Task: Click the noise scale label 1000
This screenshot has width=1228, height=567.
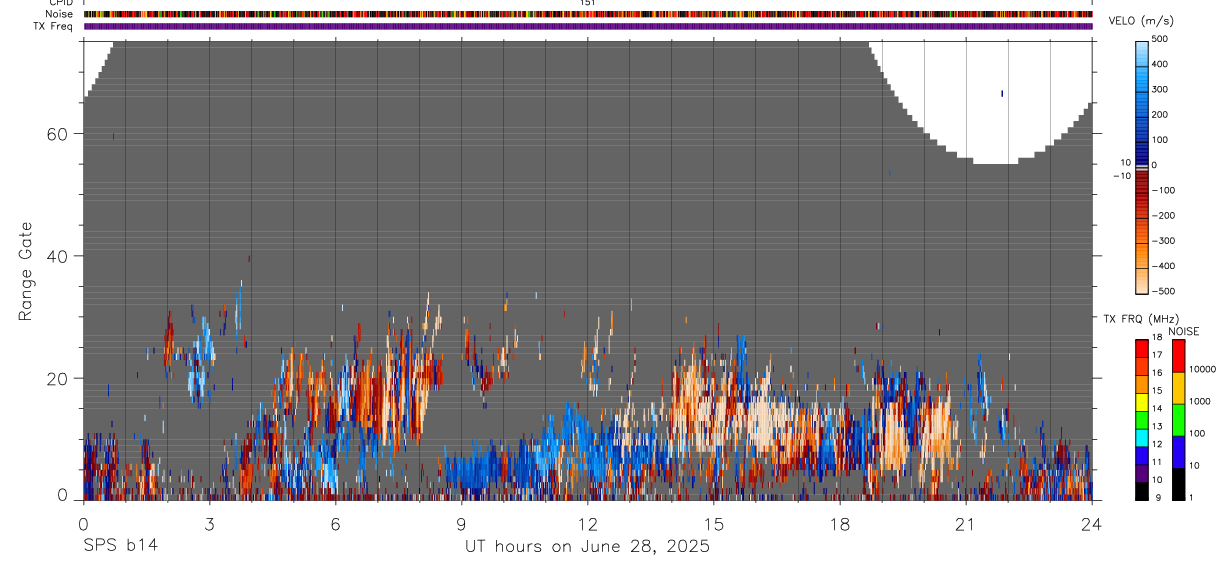Action: coord(1200,401)
